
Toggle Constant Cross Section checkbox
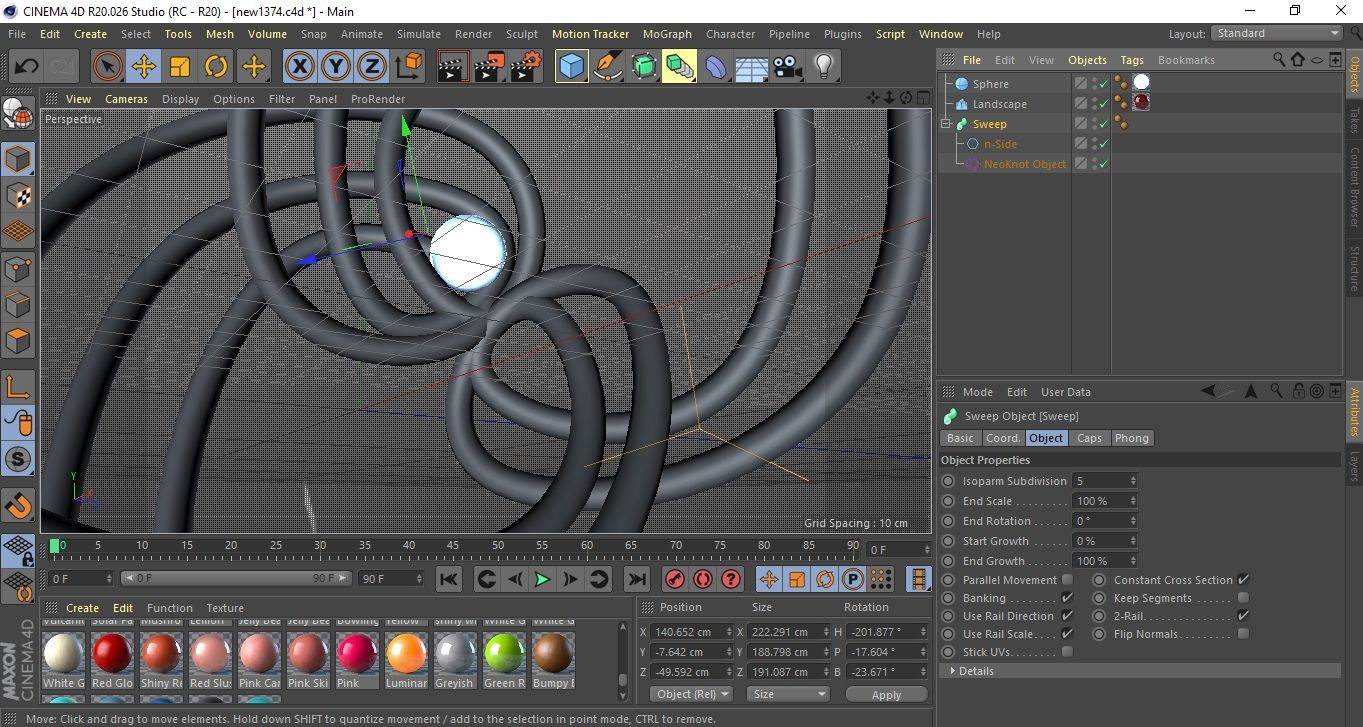(x=1243, y=580)
